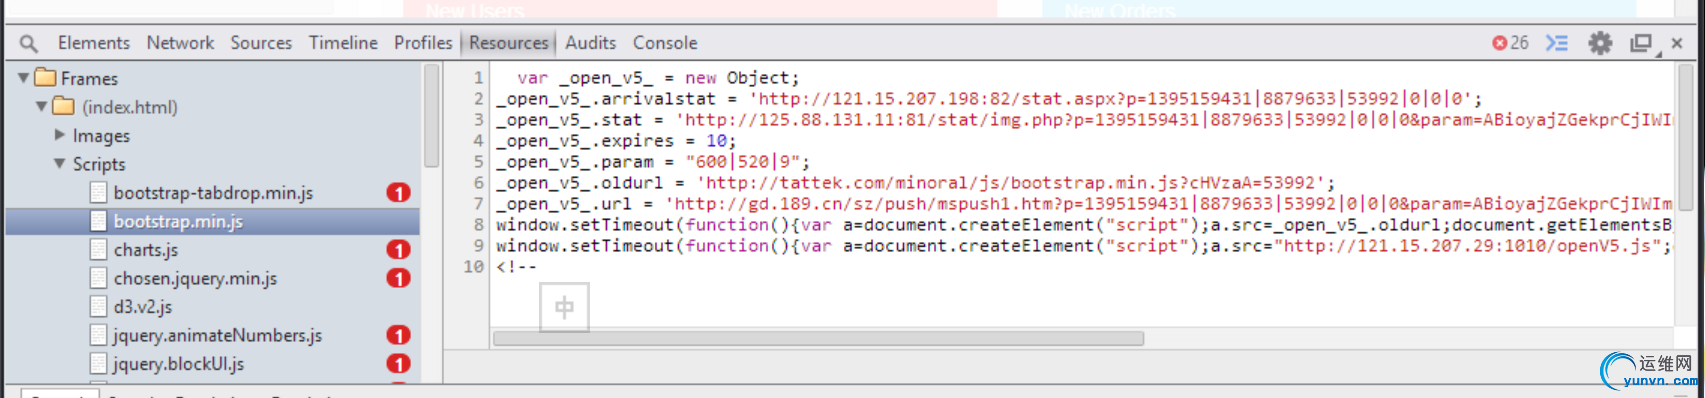Select bootstrap-tabdrop.min.js script
The width and height of the screenshot is (1705, 398).
[x=213, y=193]
